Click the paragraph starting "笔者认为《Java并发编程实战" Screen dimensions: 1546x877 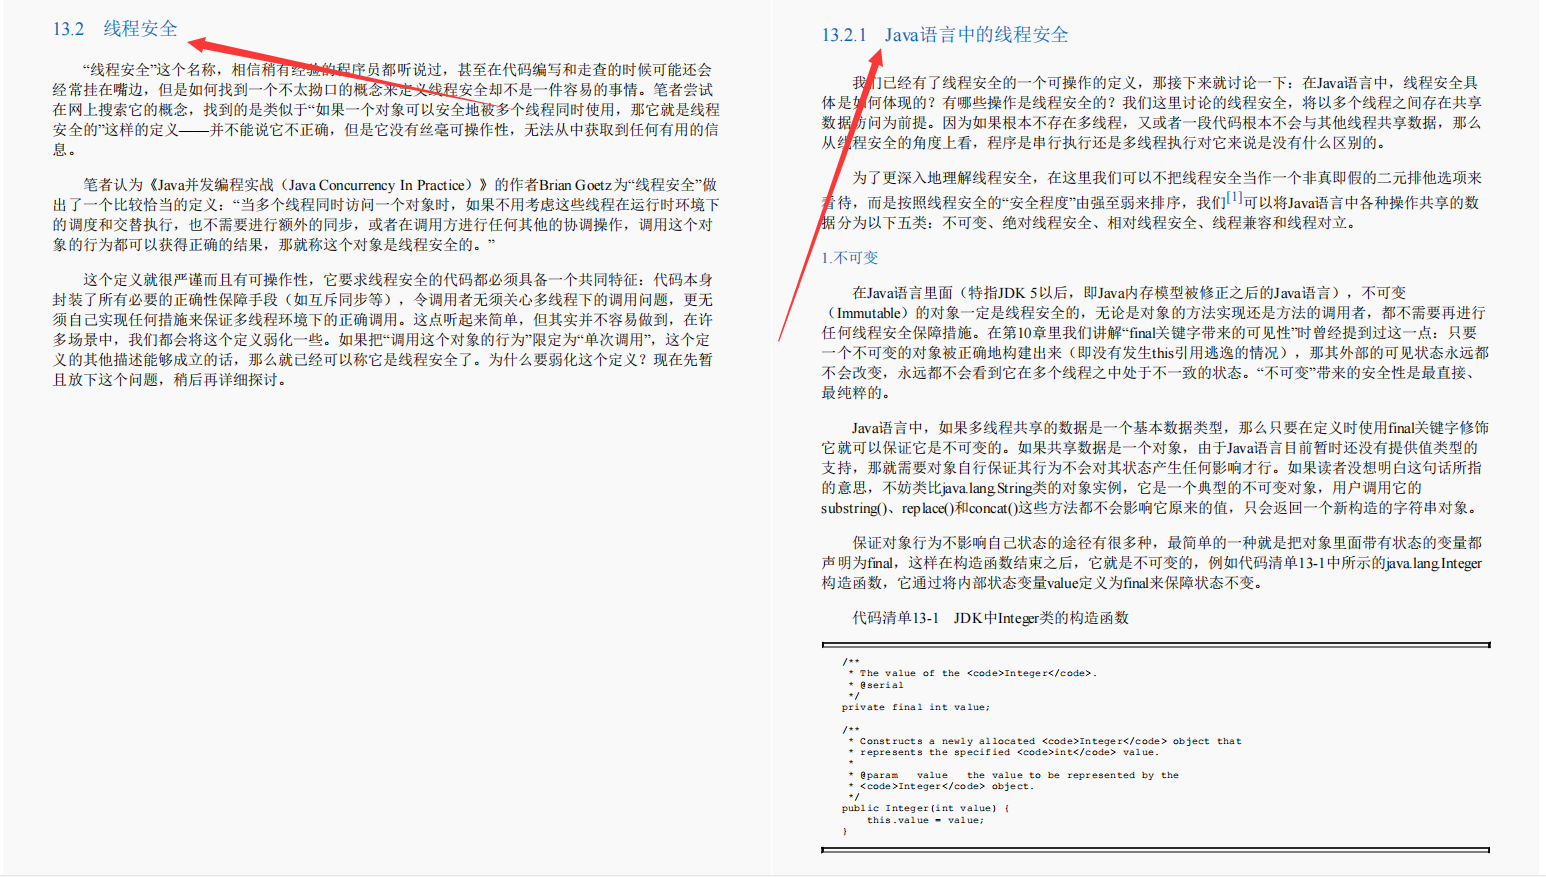tap(386, 215)
